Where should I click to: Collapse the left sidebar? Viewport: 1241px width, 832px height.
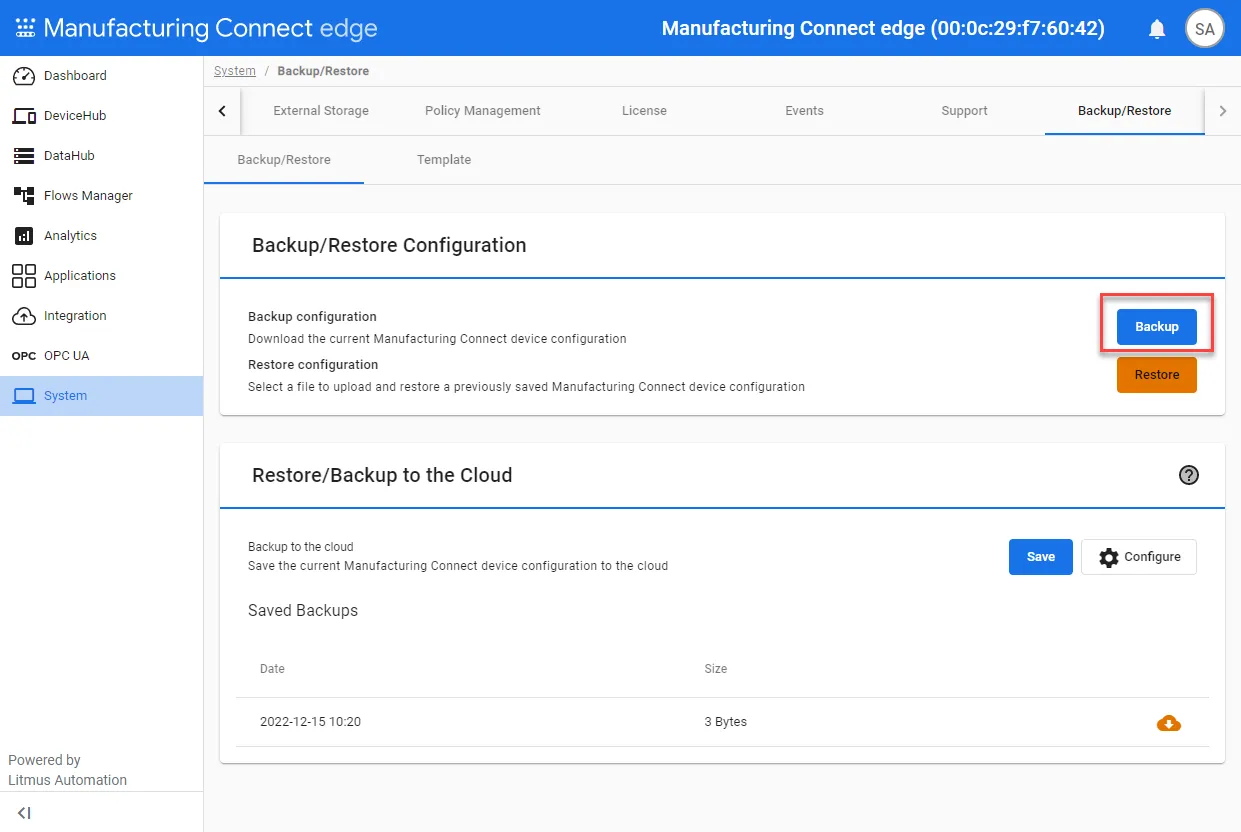pyautogui.click(x=24, y=813)
